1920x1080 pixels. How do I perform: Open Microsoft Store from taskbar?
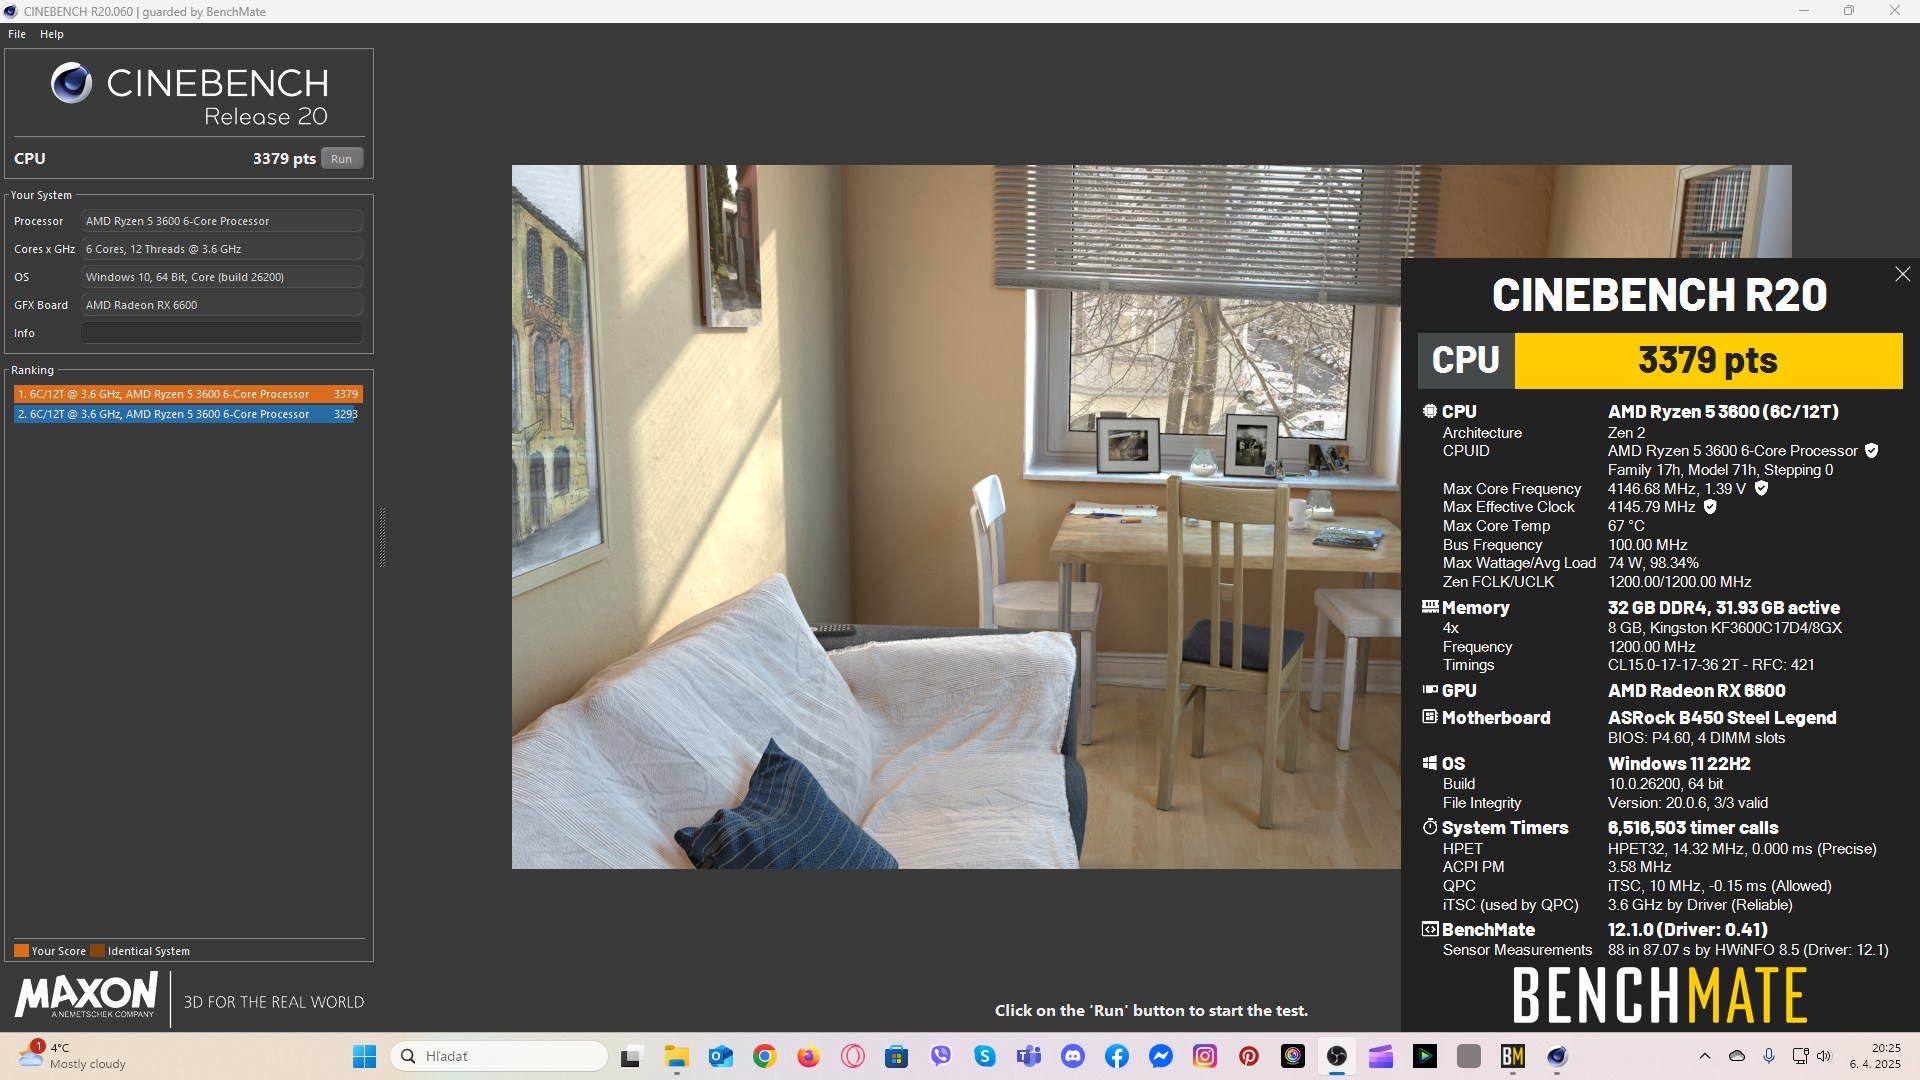point(897,1056)
